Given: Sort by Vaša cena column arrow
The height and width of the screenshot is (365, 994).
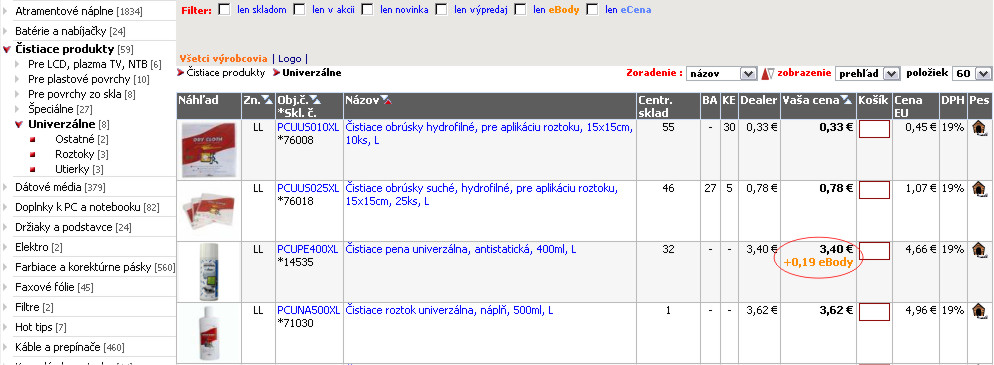Looking at the screenshot, I should [845, 100].
